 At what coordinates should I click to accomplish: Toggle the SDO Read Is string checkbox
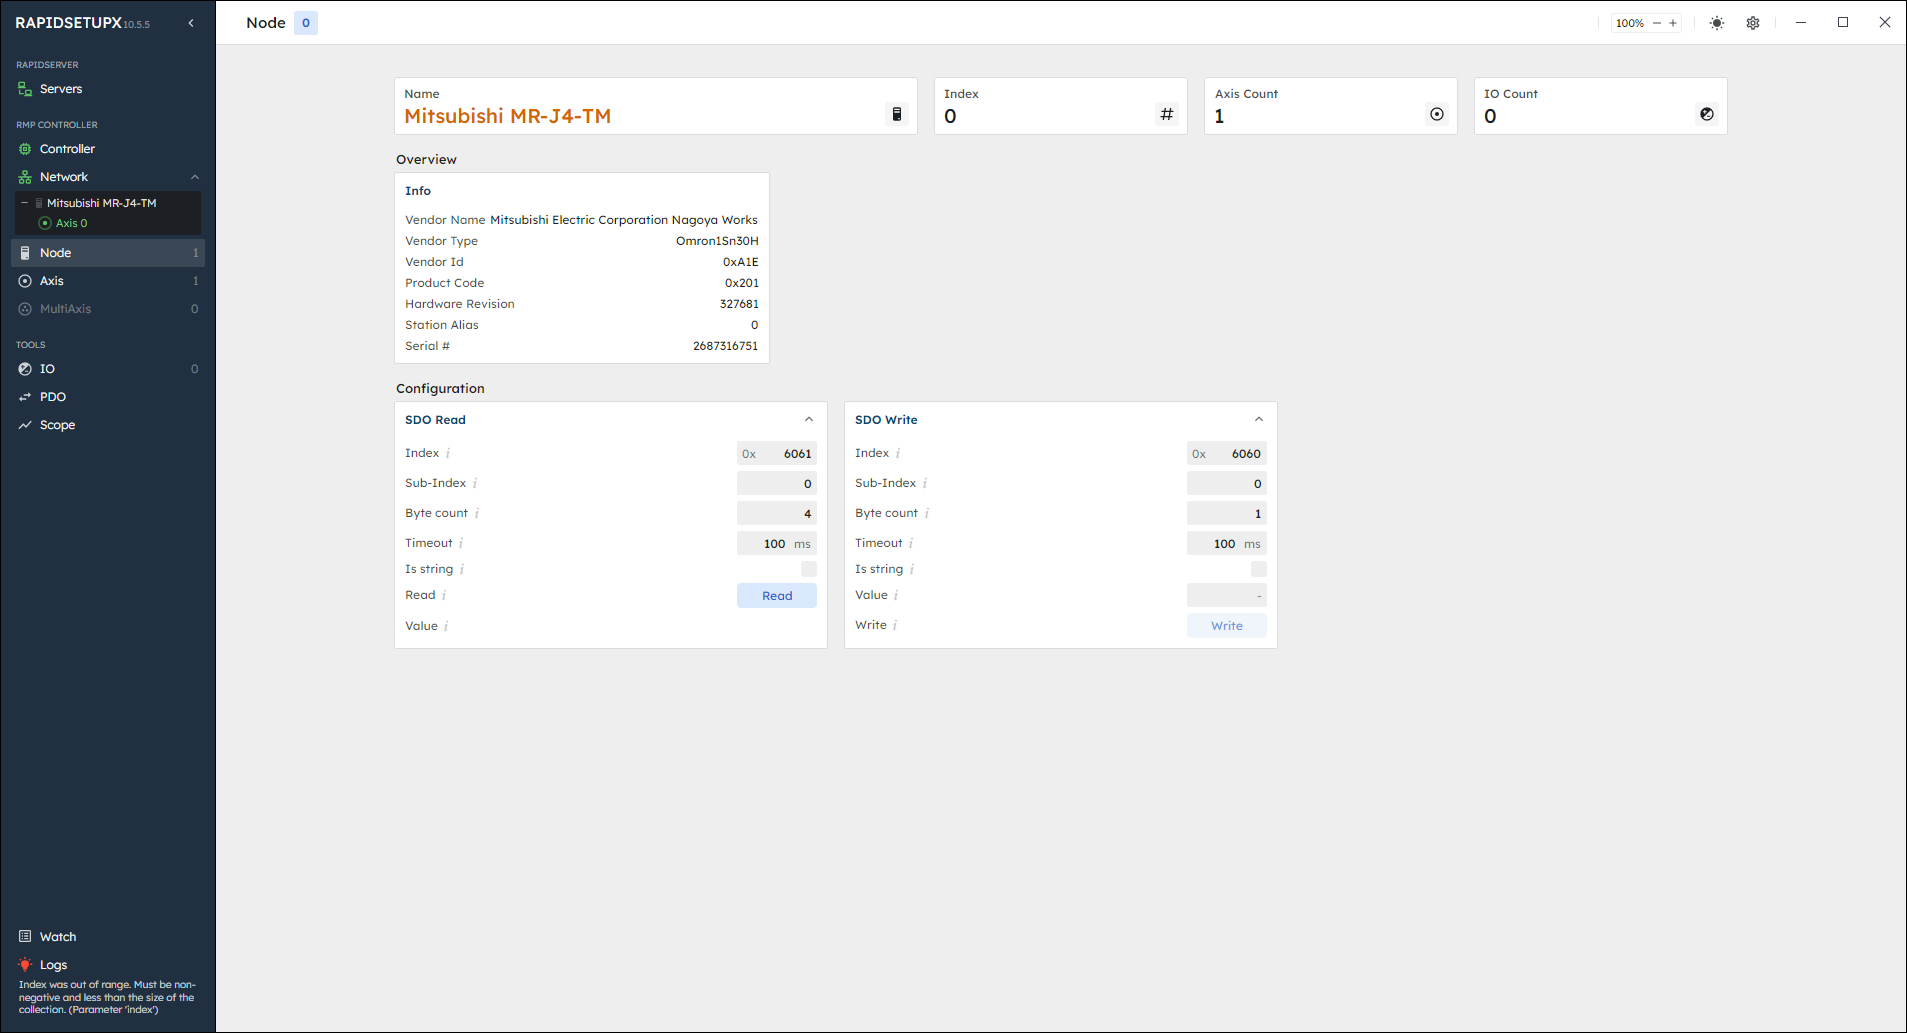pos(809,569)
